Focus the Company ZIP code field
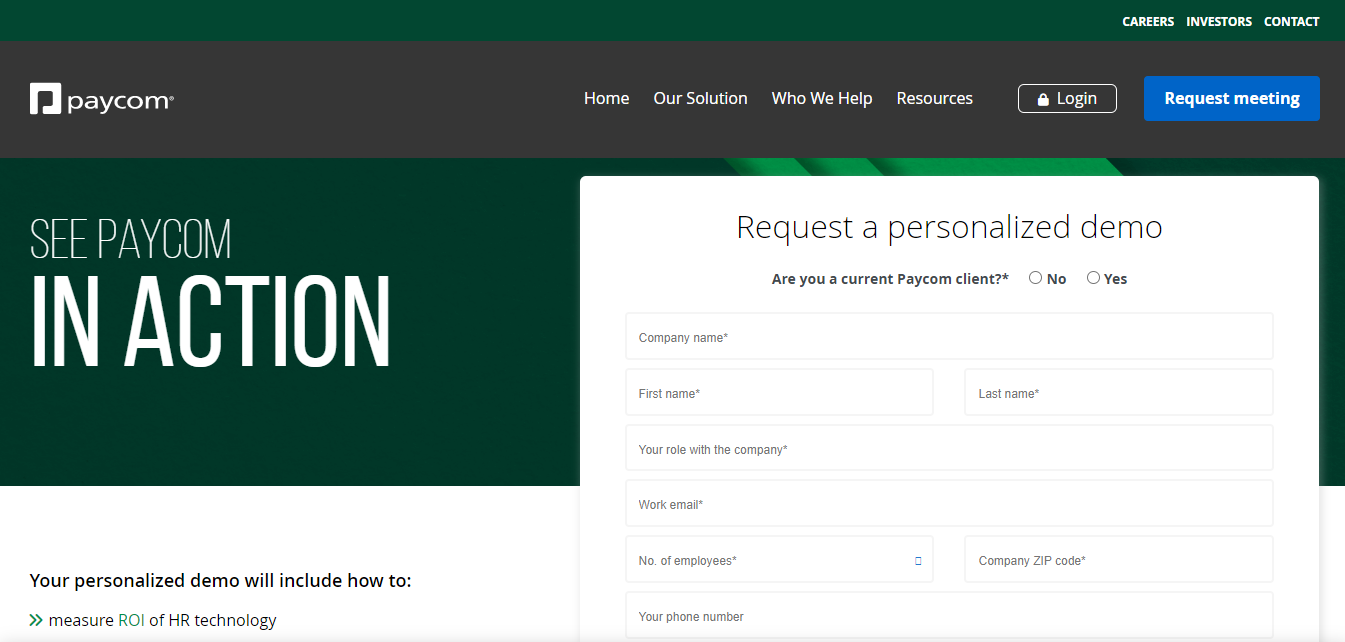 tap(1119, 560)
